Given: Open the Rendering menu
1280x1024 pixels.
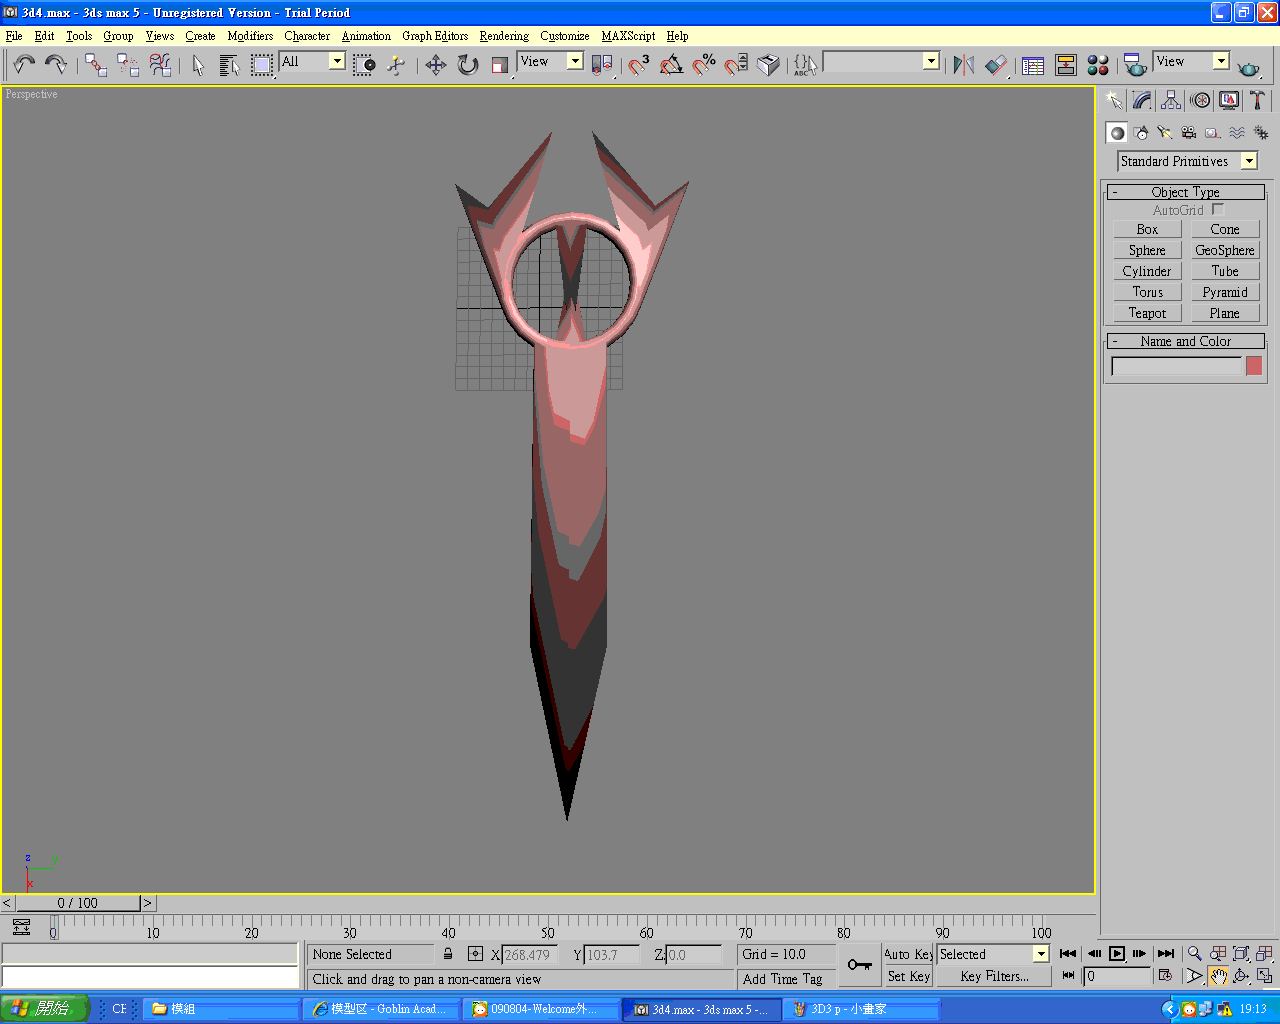Looking at the screenshot, I should (x=504, y=36).
